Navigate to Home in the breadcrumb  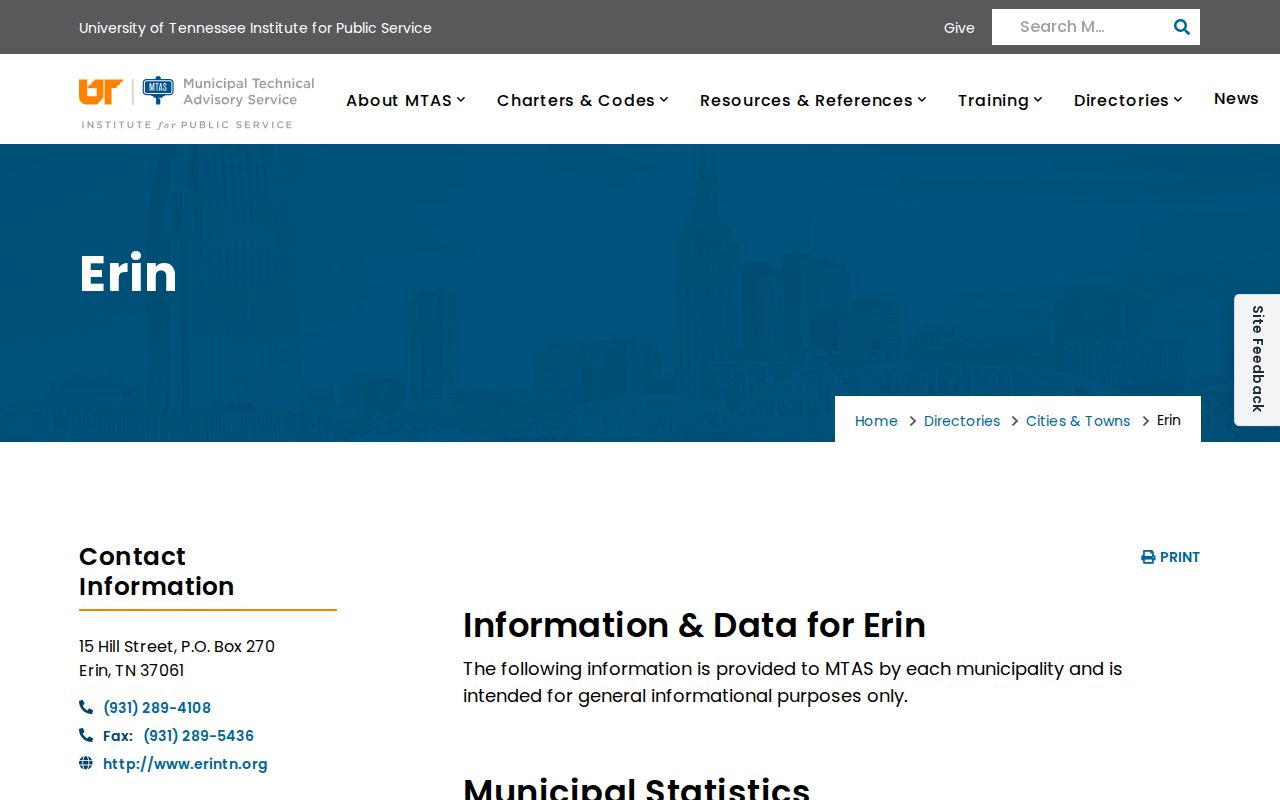pos(876,421)
